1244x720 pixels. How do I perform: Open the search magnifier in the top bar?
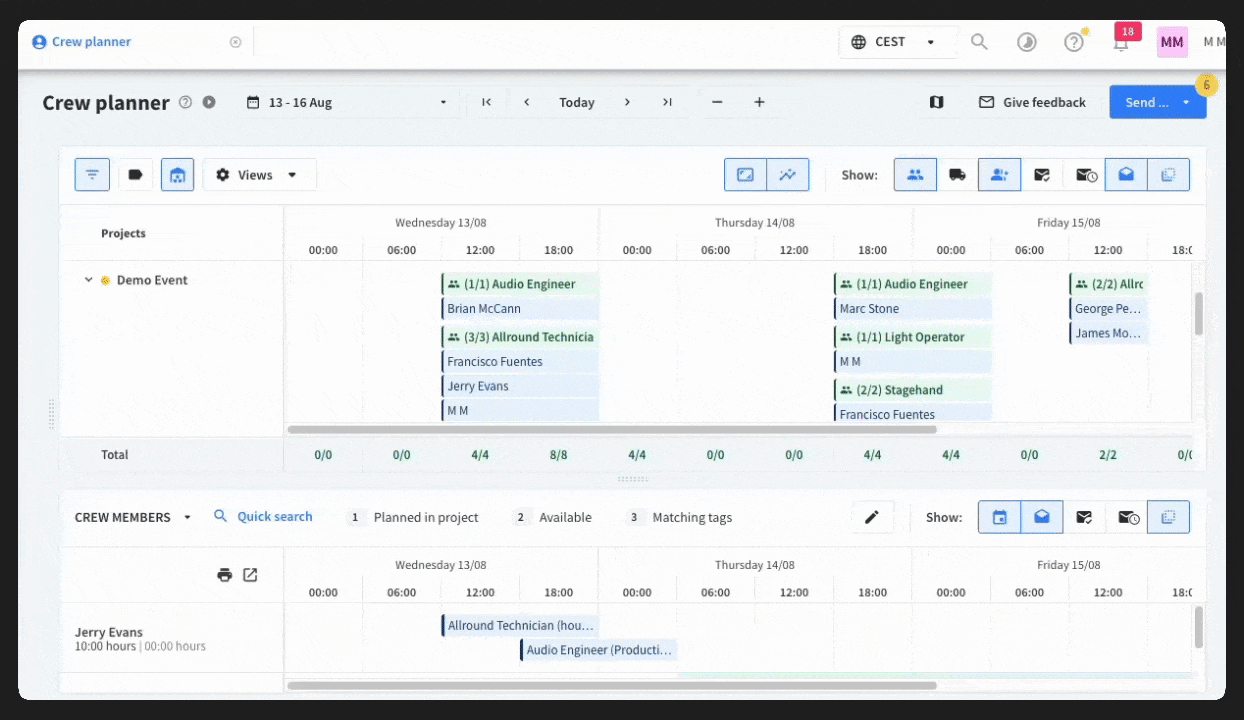[x=979, y=42]
